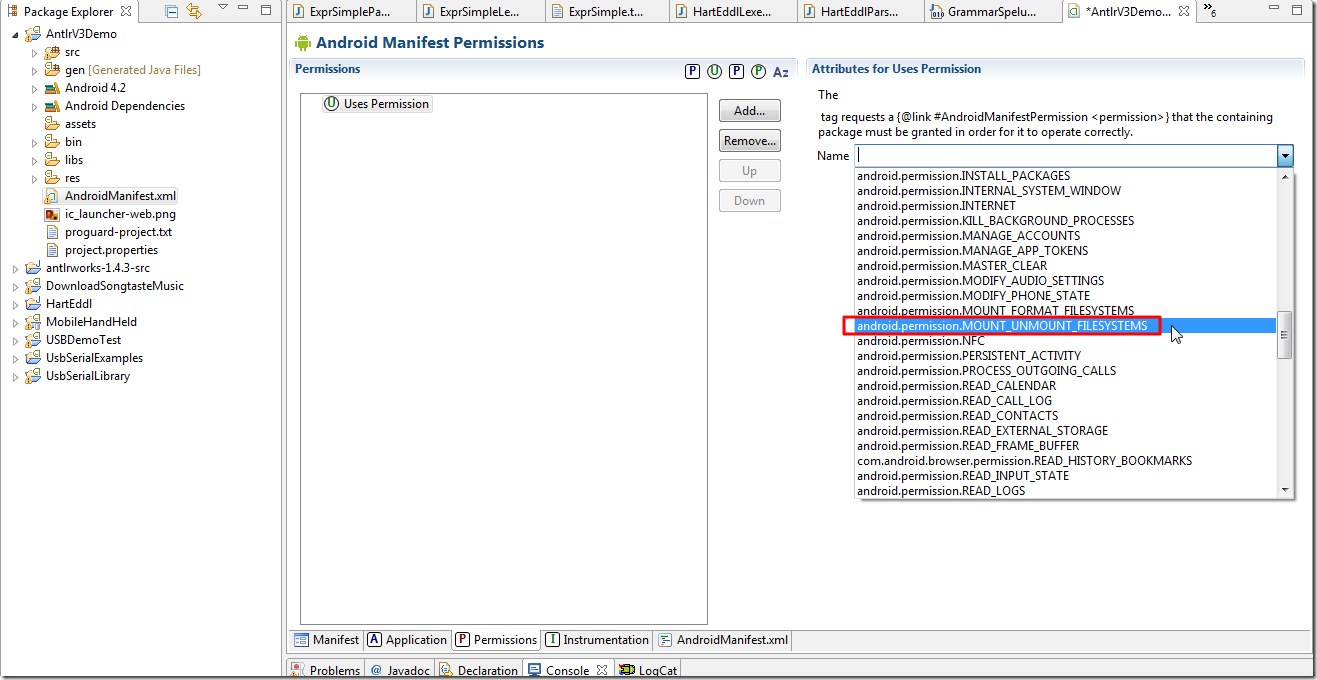Click scroll-down arrow of permission dropdown list
Viewport: 1317px width, 680px height.
[1286, 489]
